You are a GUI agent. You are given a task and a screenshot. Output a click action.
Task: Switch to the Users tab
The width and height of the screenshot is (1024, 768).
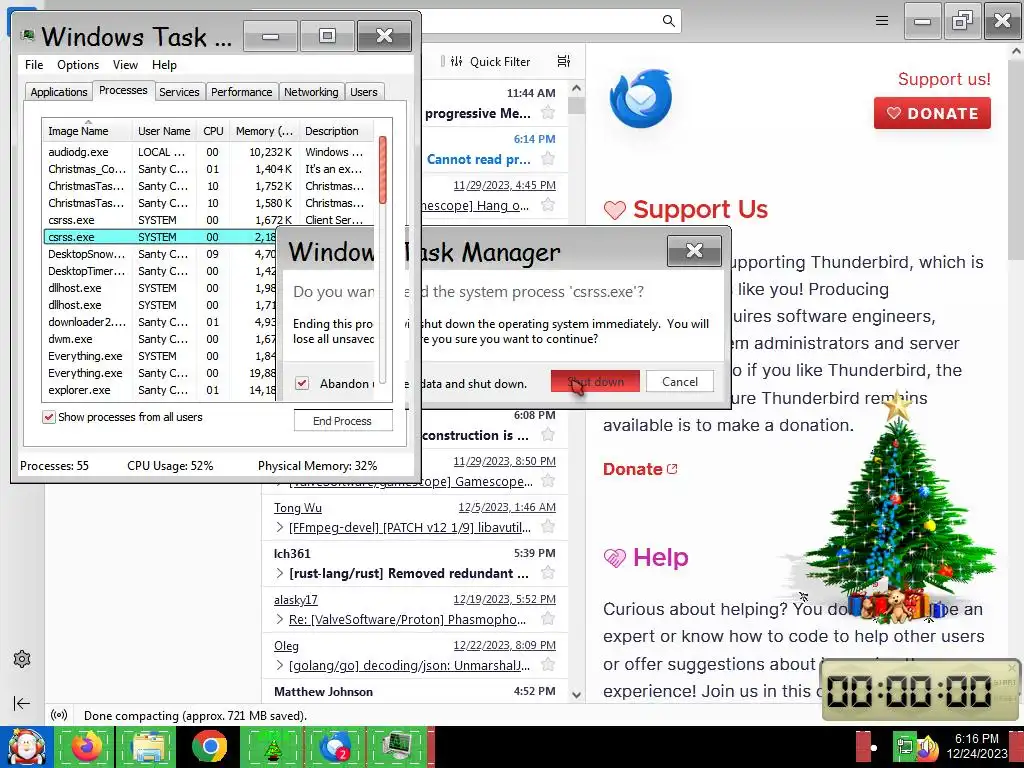364,92
